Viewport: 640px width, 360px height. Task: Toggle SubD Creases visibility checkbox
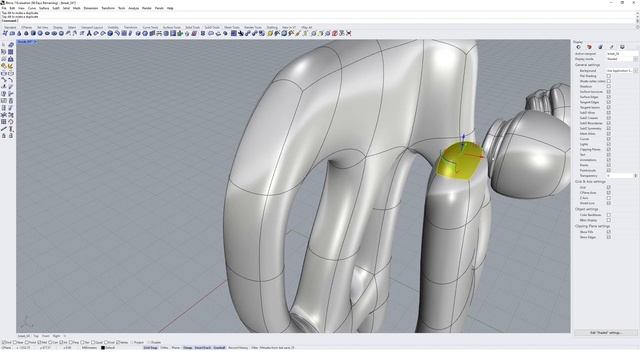(609, 118)
